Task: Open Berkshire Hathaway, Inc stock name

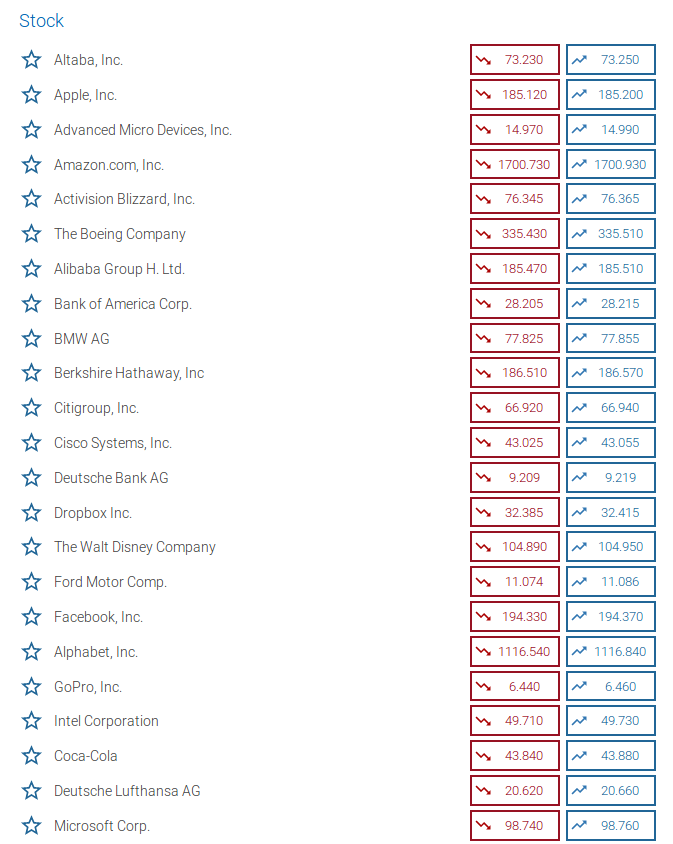Action: coord(129,373)
